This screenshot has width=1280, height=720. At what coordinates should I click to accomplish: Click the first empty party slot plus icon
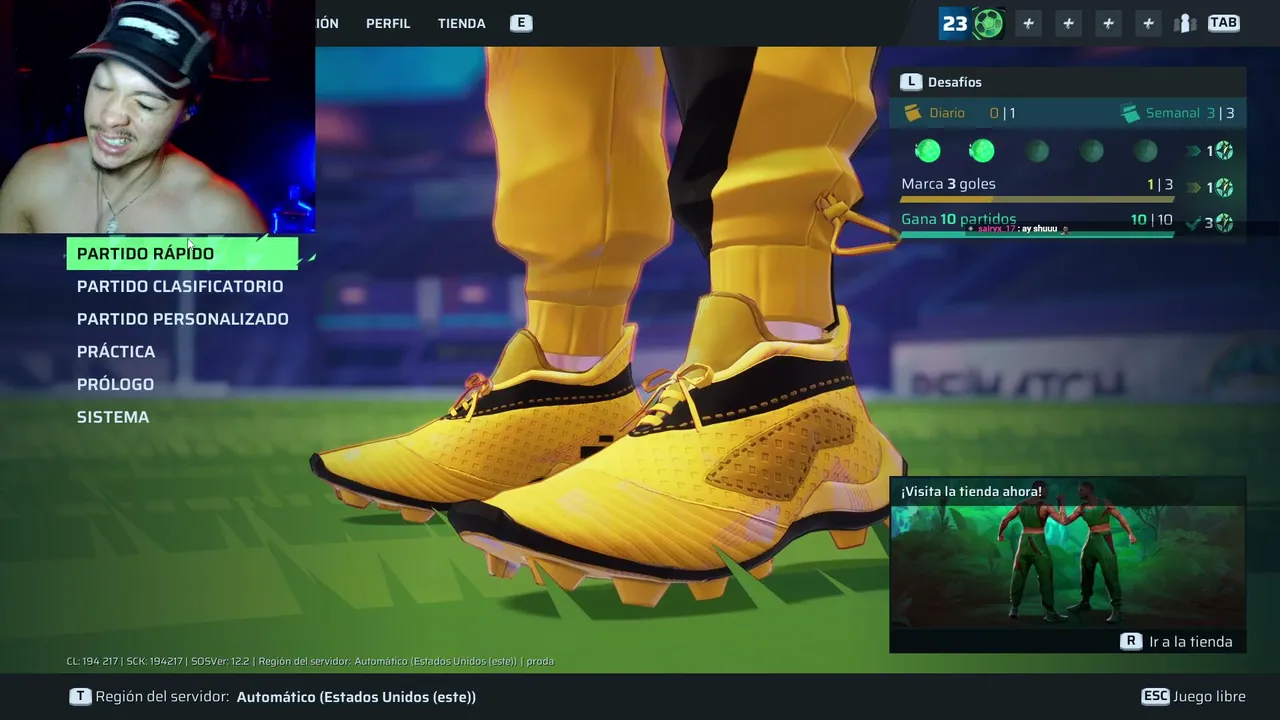tap(1028, 23)
